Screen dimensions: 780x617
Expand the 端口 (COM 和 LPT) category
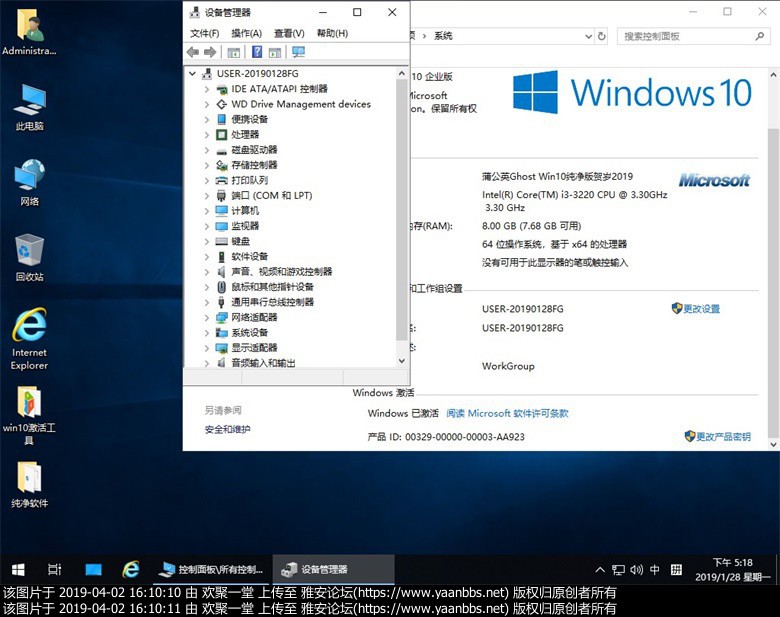[207, 196]
